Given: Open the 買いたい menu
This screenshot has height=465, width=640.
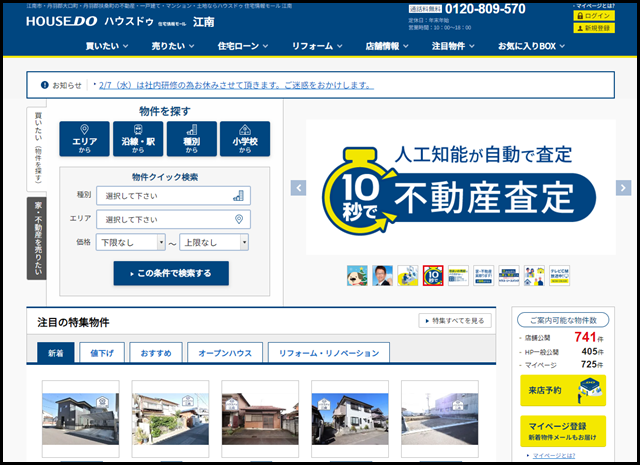Looking at the screenshot, I should click(x=107, y=46).
